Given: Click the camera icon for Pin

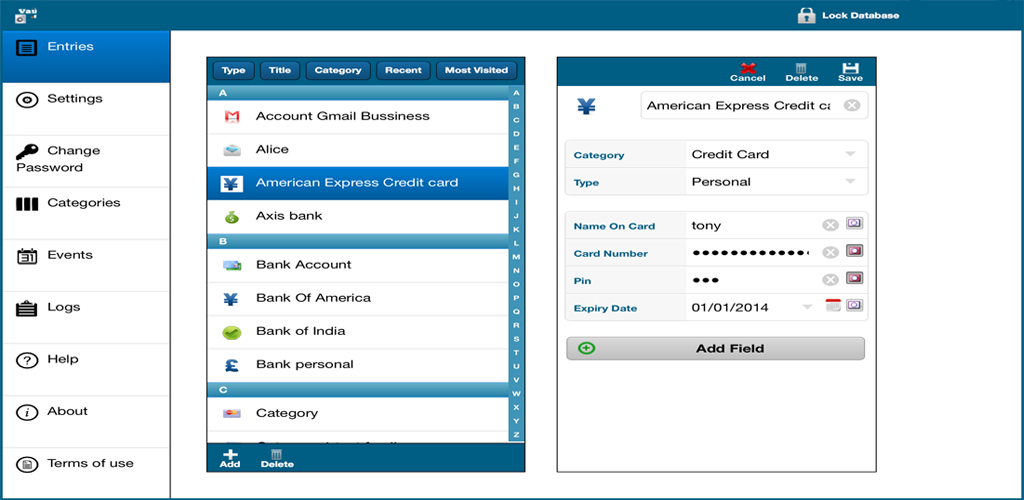Looking at the screenshot, I should coord(854,278).
